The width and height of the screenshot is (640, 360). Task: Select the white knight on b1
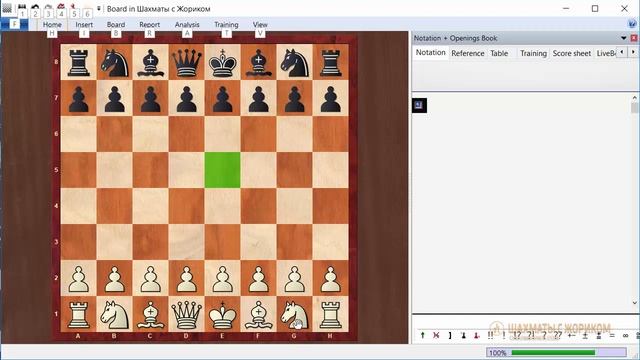tap(115, 315)
